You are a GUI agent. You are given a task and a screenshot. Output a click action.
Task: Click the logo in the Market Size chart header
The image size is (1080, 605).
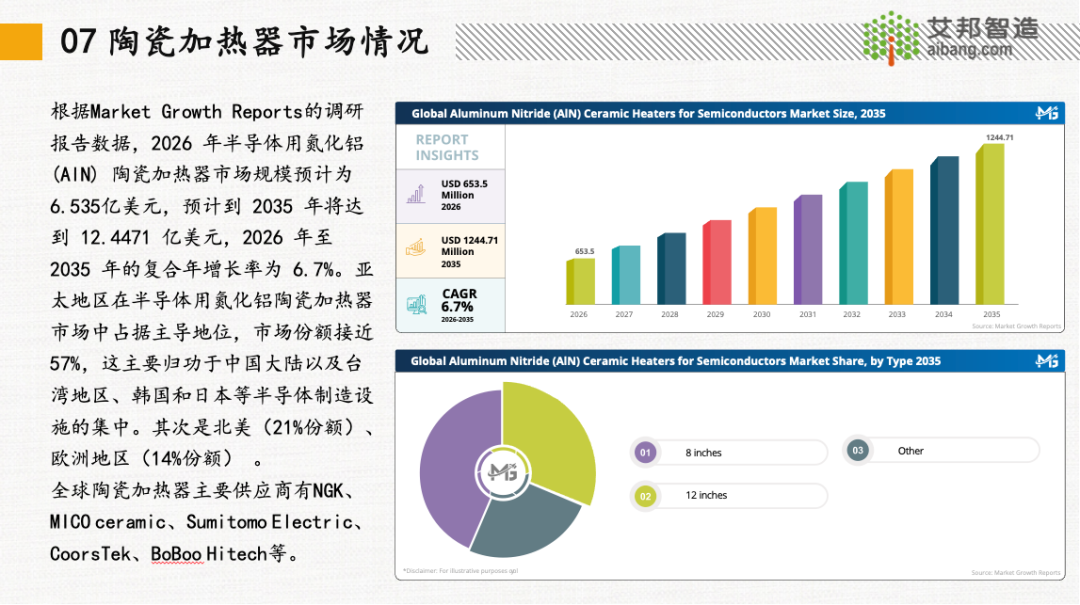pyautogui.click(x=1047, y=113)
